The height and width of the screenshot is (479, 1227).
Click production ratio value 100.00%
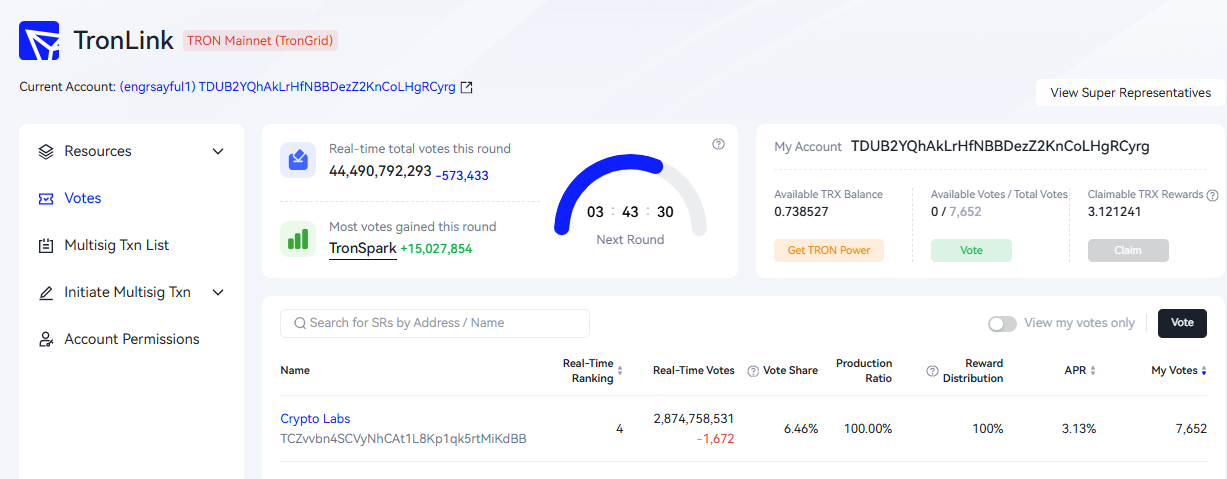pyautogui.click(x=867, y=429)
